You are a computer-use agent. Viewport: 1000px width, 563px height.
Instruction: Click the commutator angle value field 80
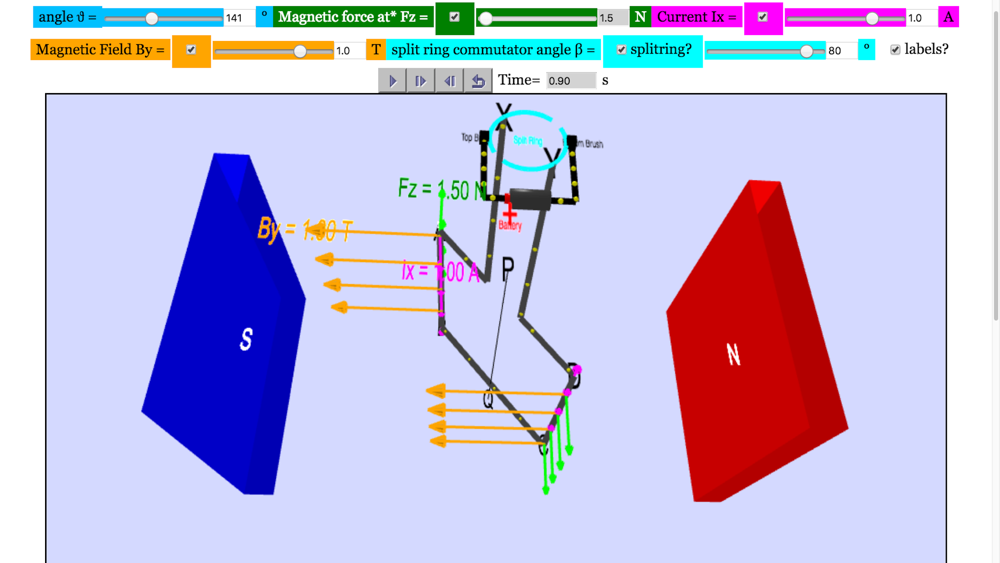841,50
